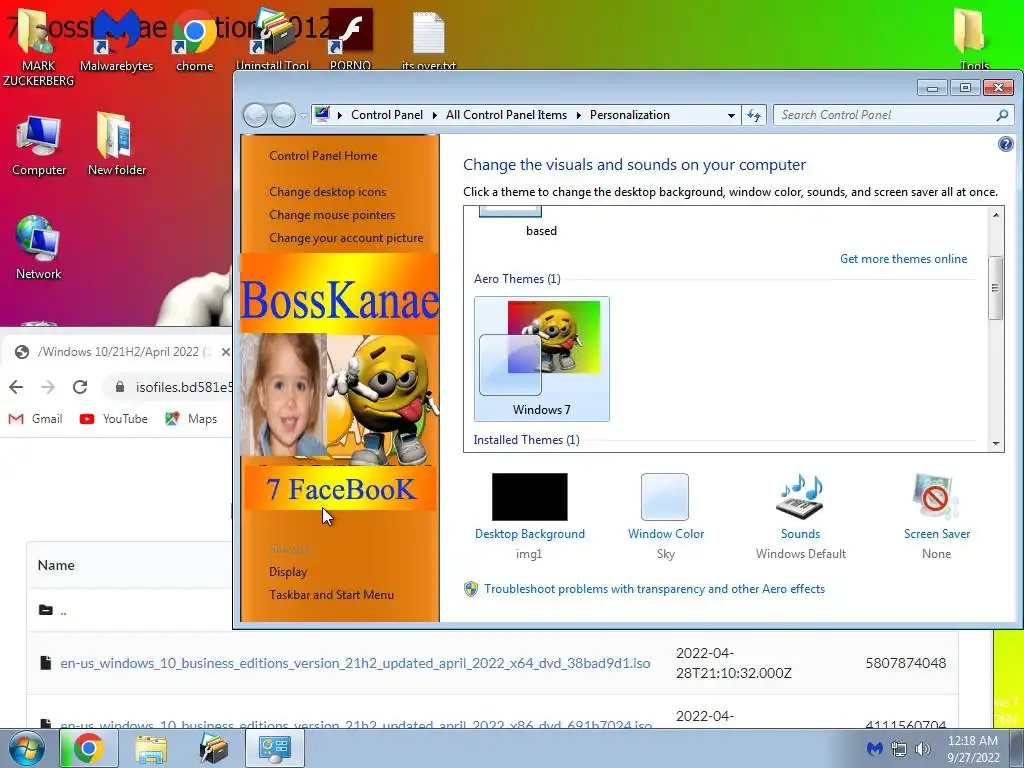This screenshot has width=1024, height=768.
Task: Open the New folder desktop icon
Action: (x=117, y=145)
